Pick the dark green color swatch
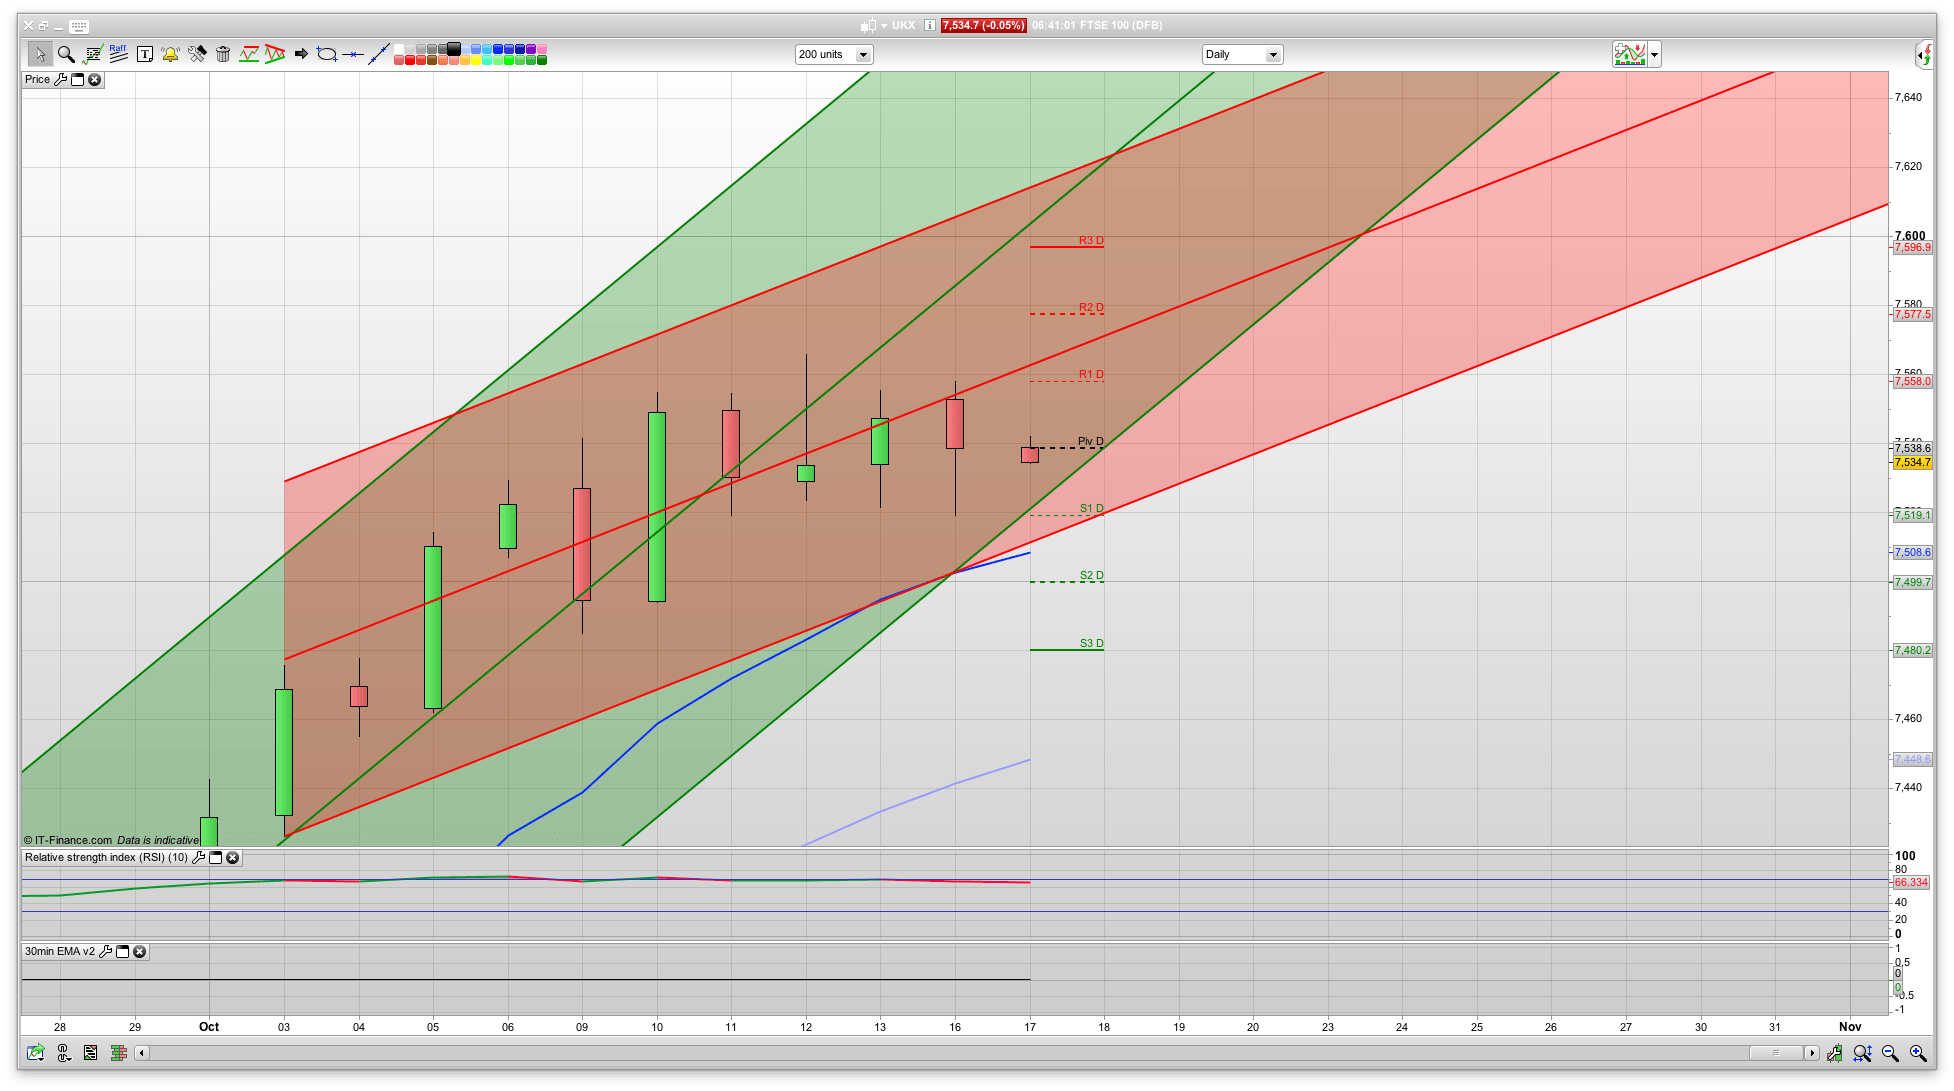Viewport: 1954px width, 1091px height. pyautogui.click(x=542, y=60)
